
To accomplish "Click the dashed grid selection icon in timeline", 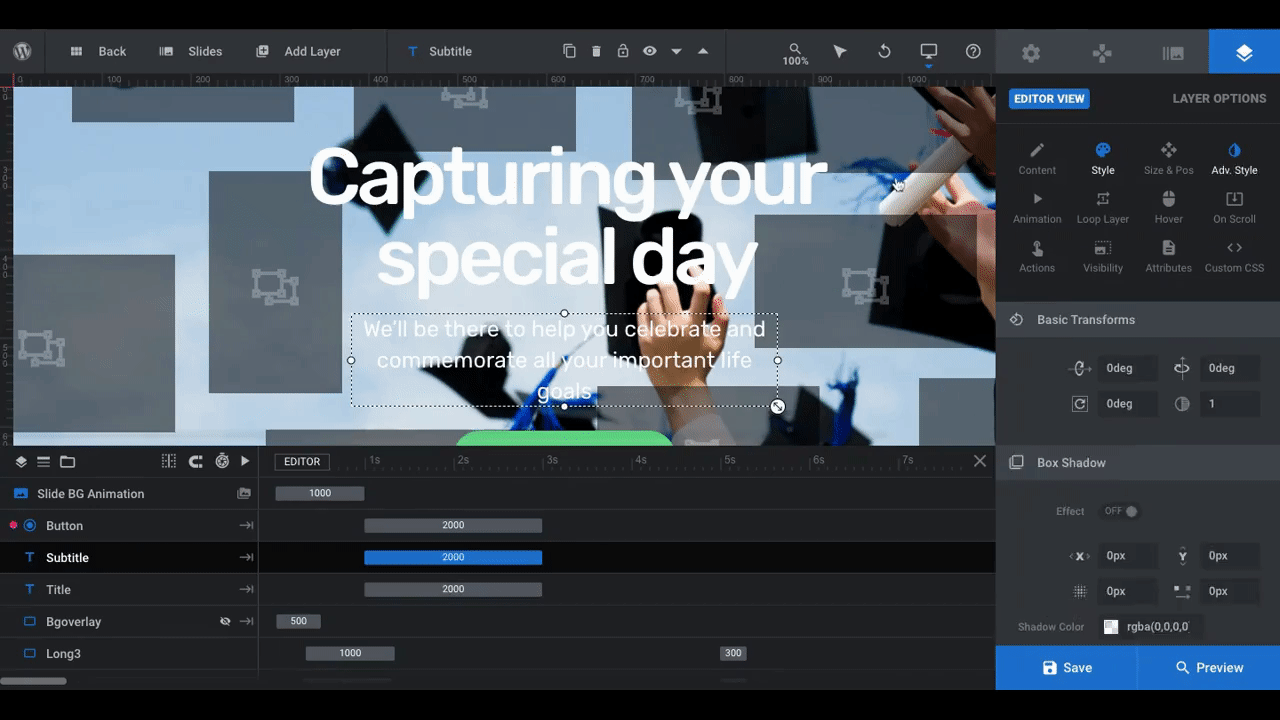I will point(169,461).
